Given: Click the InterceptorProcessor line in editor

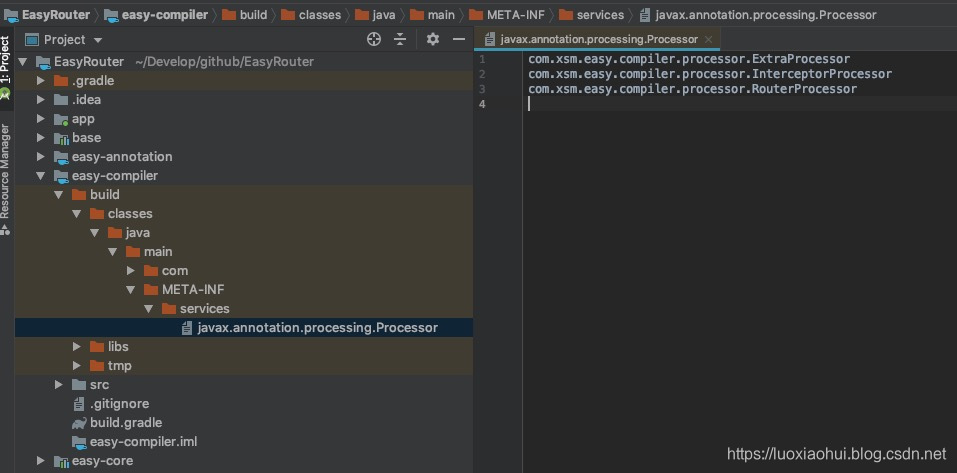Looking at the screenshot, I should [710, 74].
